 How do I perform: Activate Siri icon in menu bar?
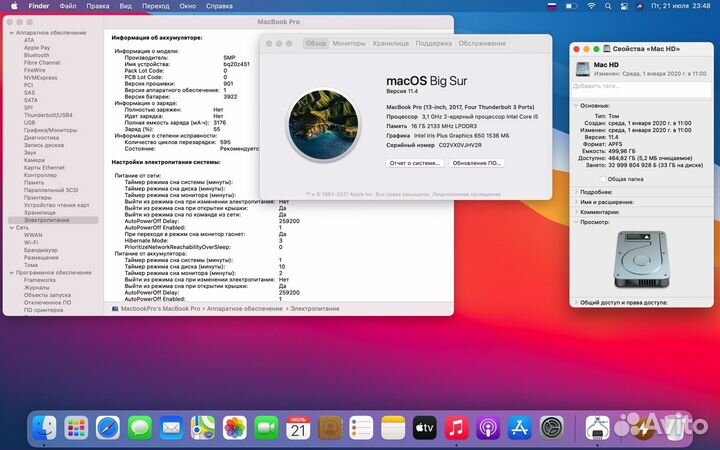point(640,6)
